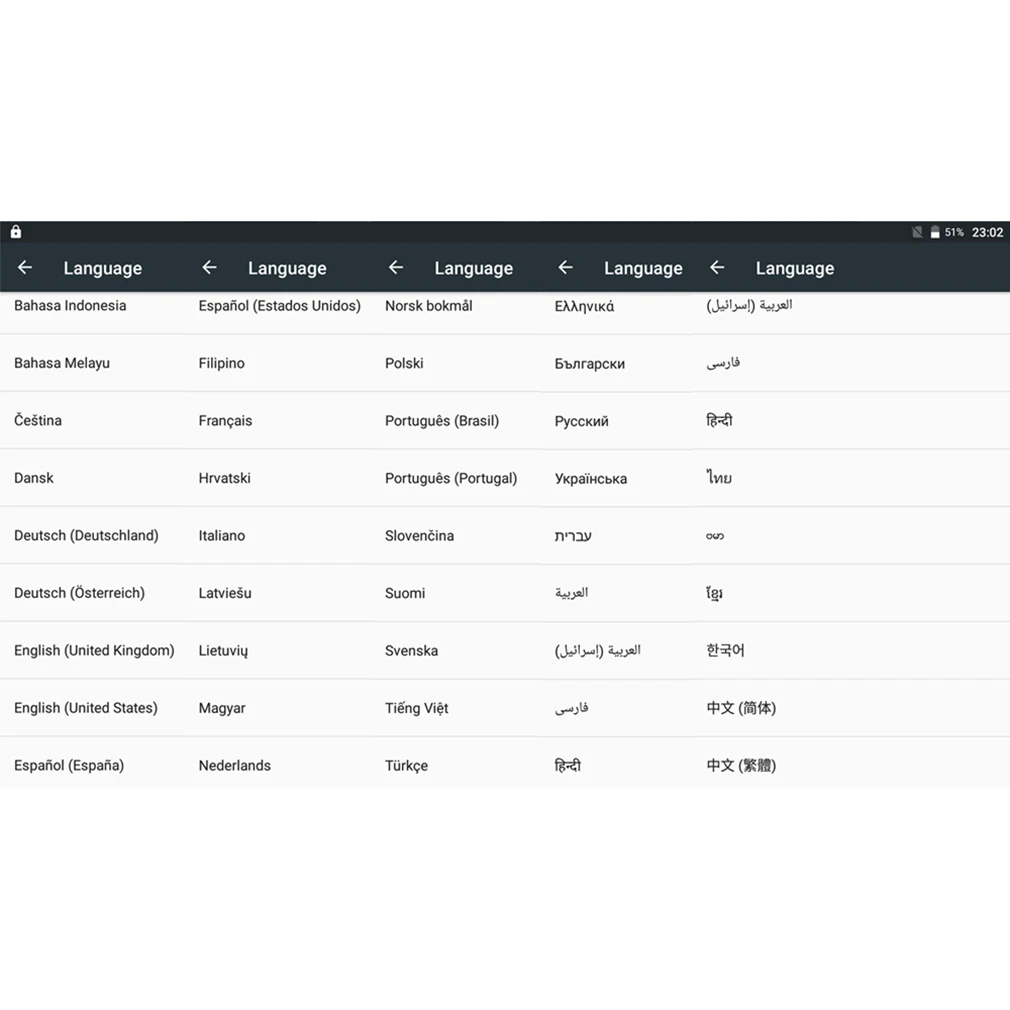Go back using arrow above Español (Estados Unidos)
1010x1010 pixels.
[x=209, y=267]
